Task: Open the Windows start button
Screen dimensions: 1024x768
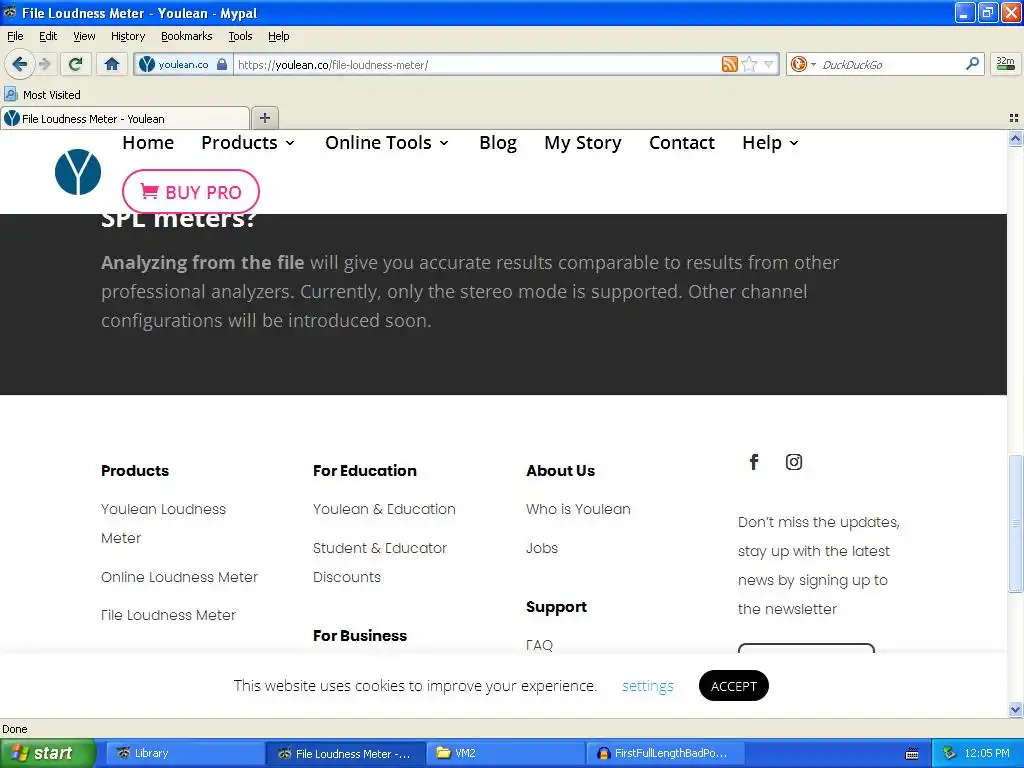Action: click(x=48, y=753)
